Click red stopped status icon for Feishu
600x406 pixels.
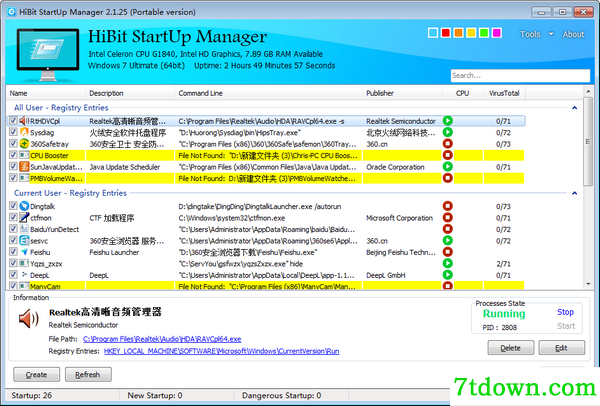pyautogui.click(x=448, y=252)
